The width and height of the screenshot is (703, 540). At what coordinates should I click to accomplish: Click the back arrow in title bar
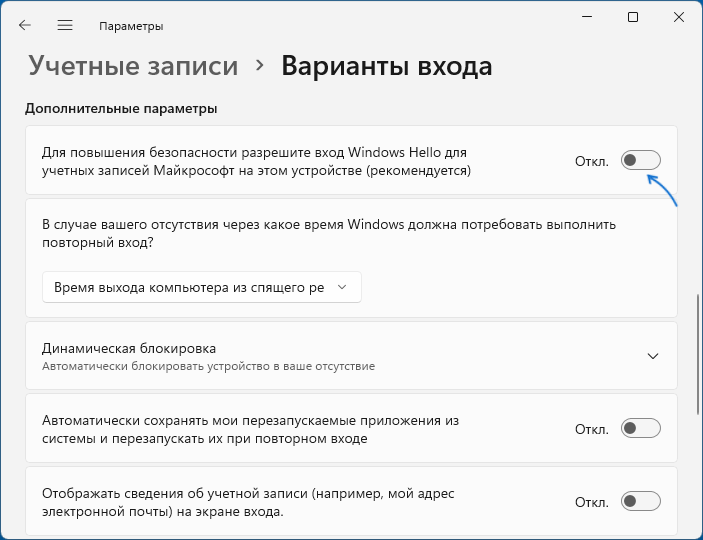click(x=25, y=25)
